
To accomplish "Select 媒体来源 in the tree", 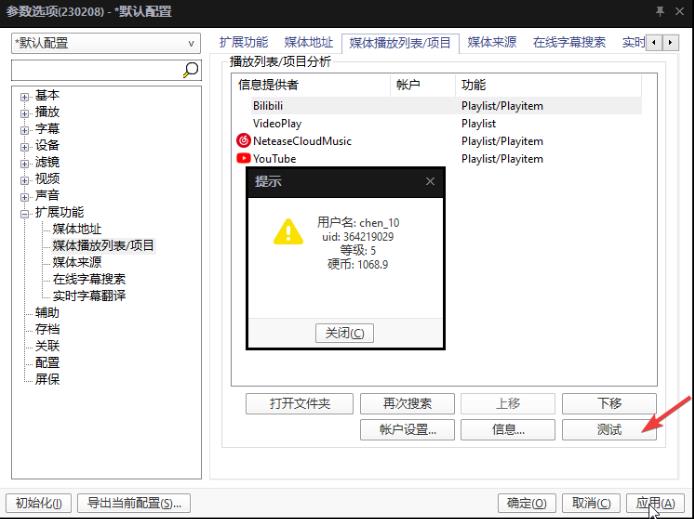I will pyautogui.click(x=77, y=262).
